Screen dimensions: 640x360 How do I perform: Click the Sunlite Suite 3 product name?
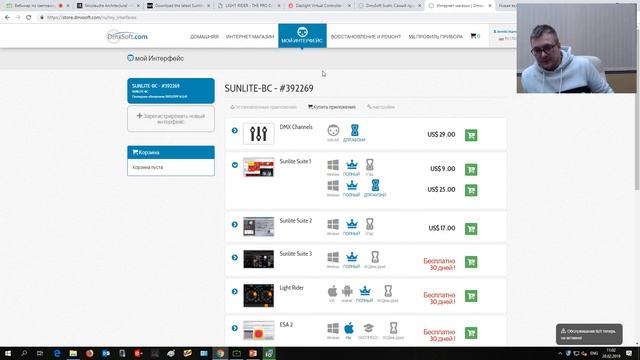[x=296, y=253]
